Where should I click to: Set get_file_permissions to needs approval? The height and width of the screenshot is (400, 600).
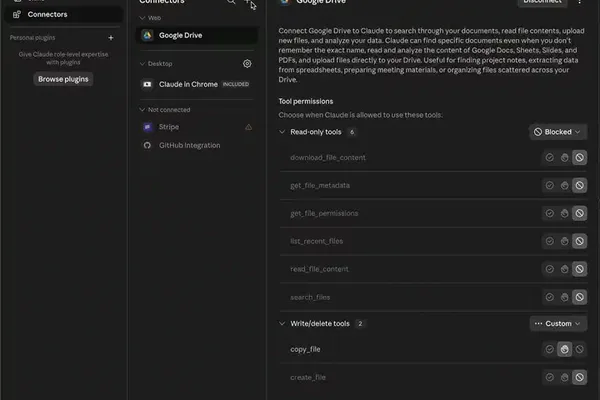(564, 214)
